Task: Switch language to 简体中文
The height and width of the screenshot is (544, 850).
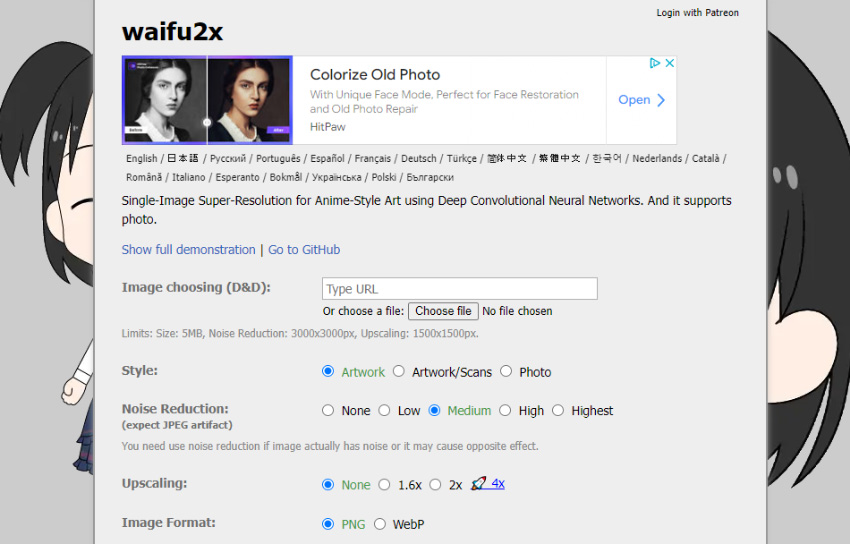Action: coord(507,158)
